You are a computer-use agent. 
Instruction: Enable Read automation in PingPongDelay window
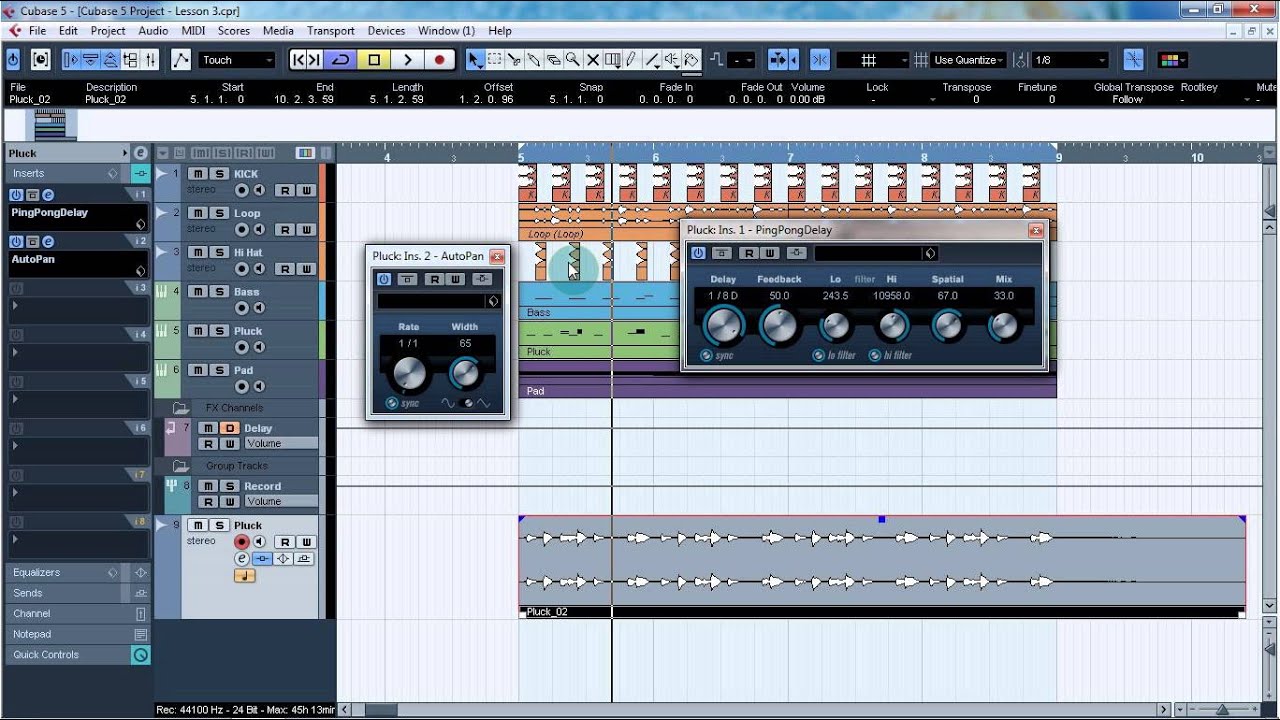[x=747, y=254]
